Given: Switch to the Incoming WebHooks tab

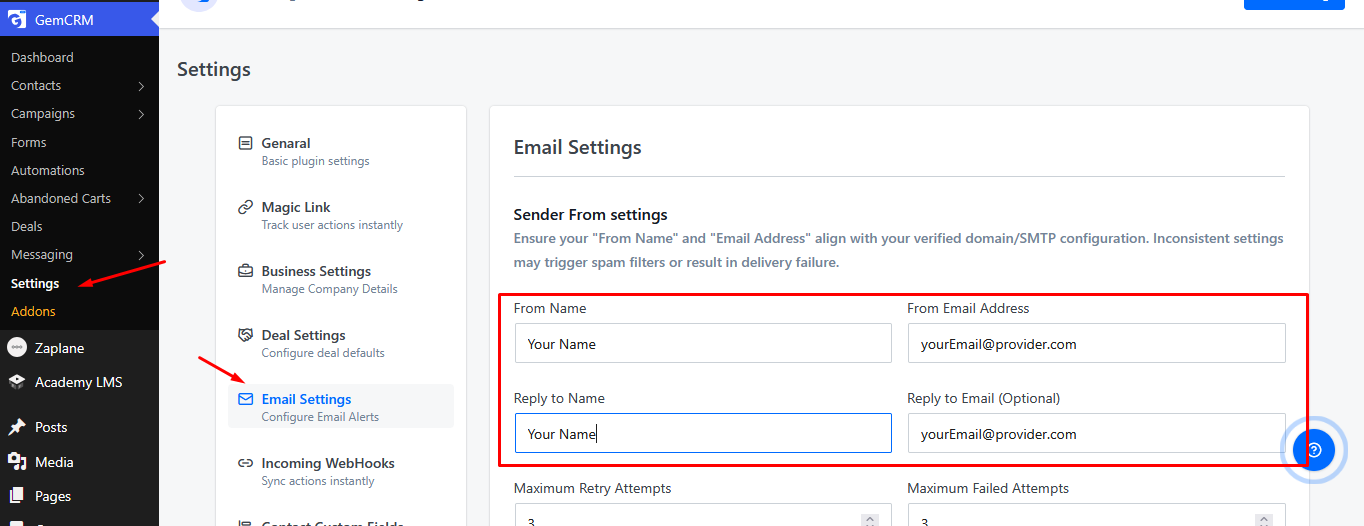Looking at the screenshot, I should [341, 471].
